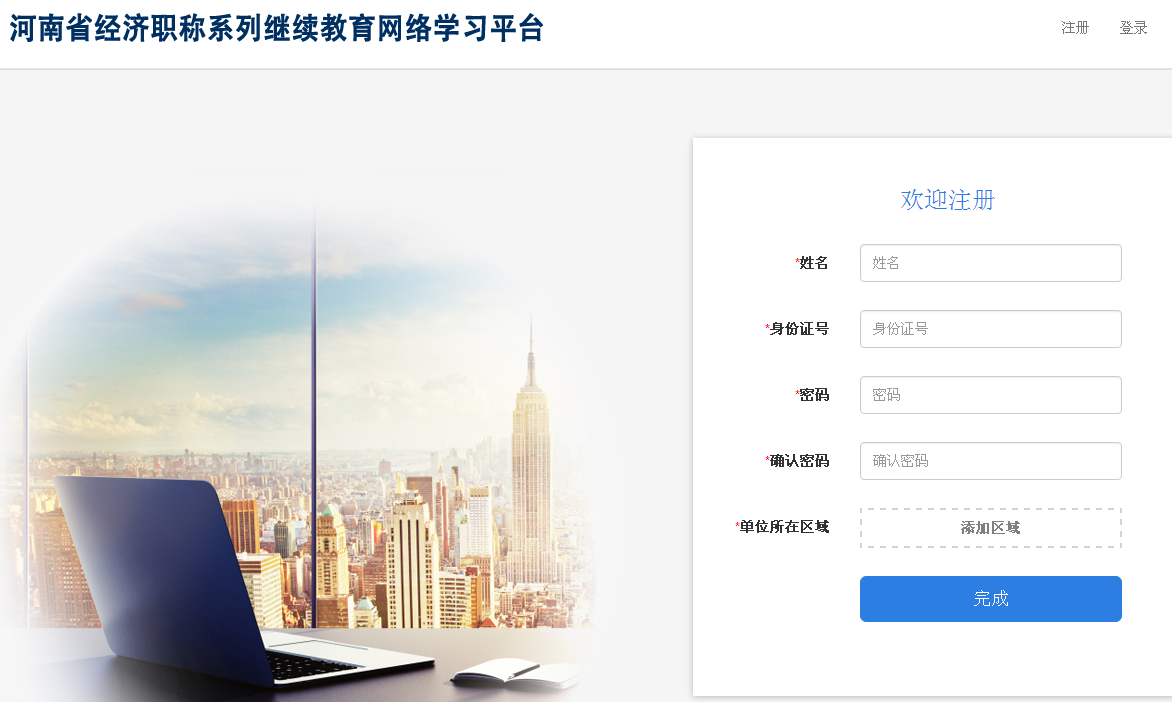Click the *确认密码 field label
The height and width of the screenshot is (702, 1172).
pyautogui.click(x=797, y=461)
